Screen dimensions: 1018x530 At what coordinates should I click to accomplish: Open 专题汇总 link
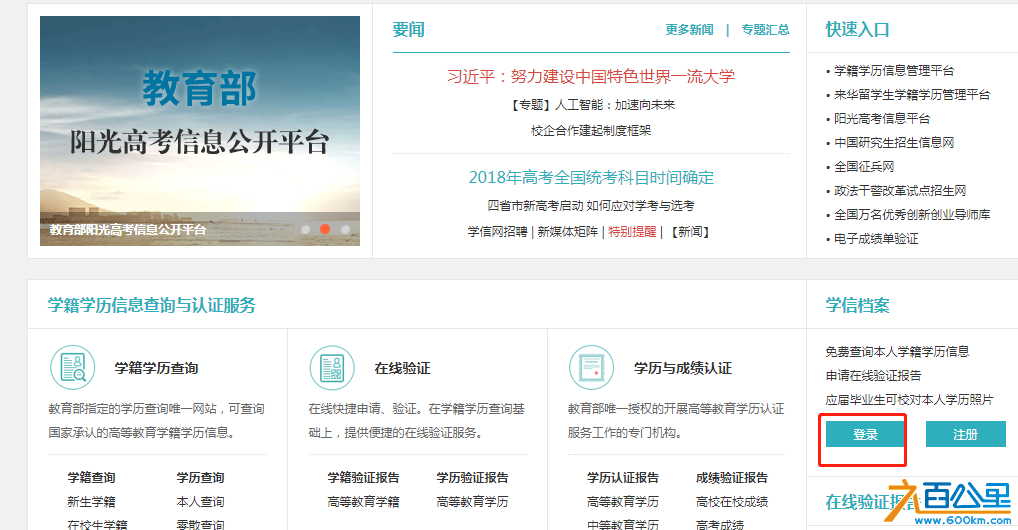coord(765,29)
